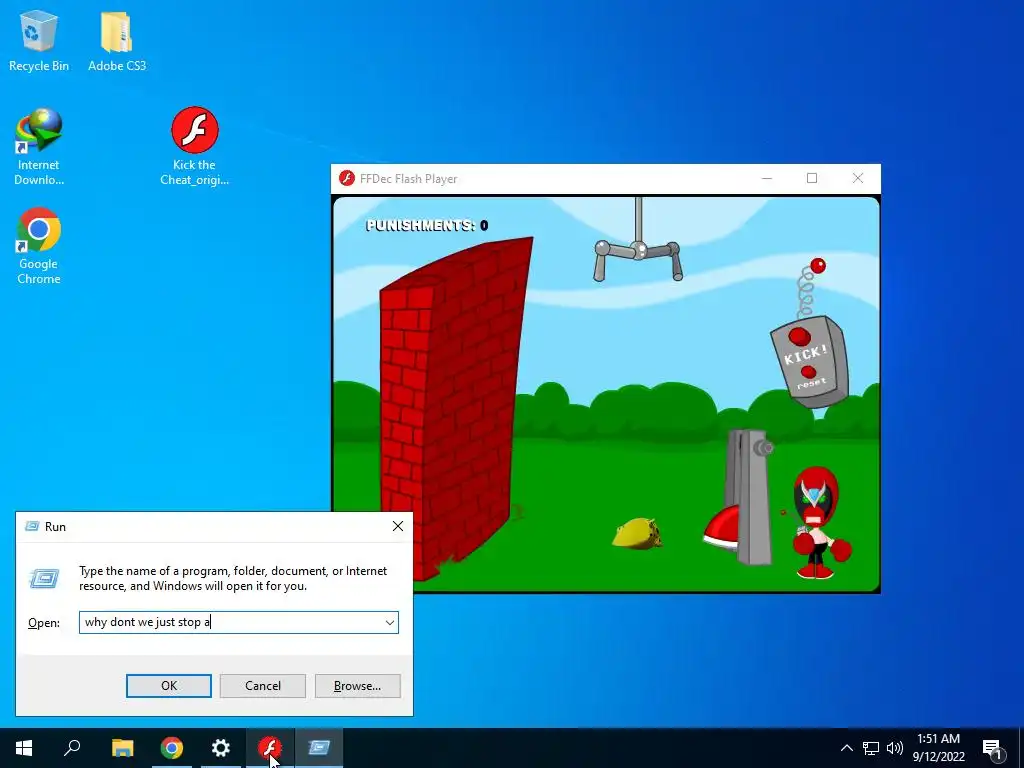
Task: Open the Recycle Bin desktop icon
Action: (x=39, y=40)
